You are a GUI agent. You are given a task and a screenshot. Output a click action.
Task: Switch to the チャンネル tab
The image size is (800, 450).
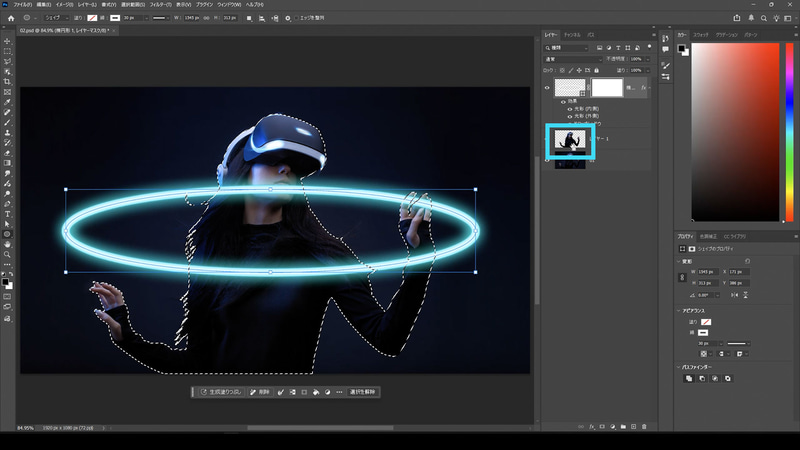pos(572,35)
